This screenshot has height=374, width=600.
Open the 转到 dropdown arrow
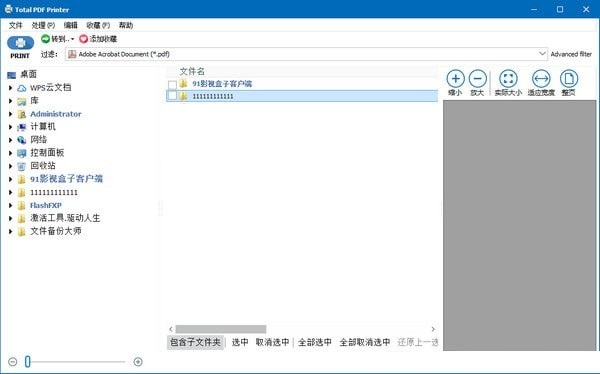(72, 39)
